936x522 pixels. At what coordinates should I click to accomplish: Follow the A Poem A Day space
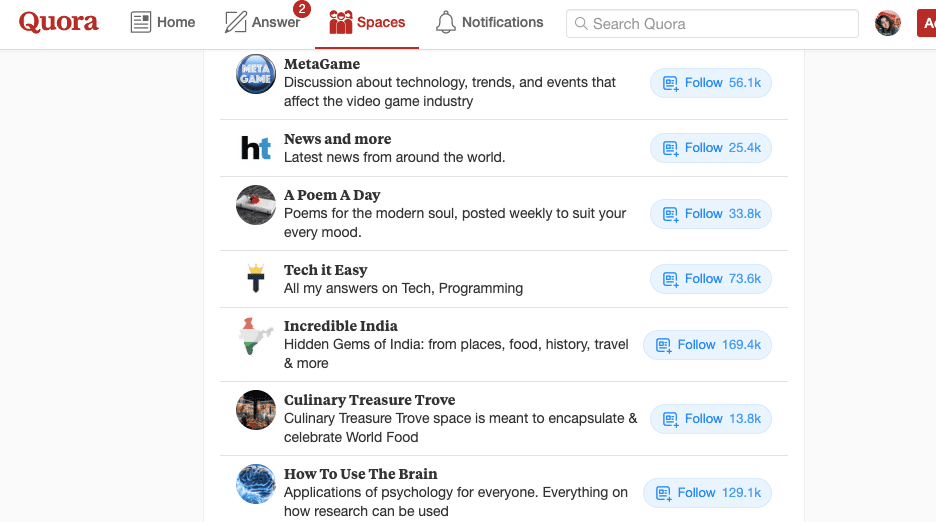click(711, 214)
